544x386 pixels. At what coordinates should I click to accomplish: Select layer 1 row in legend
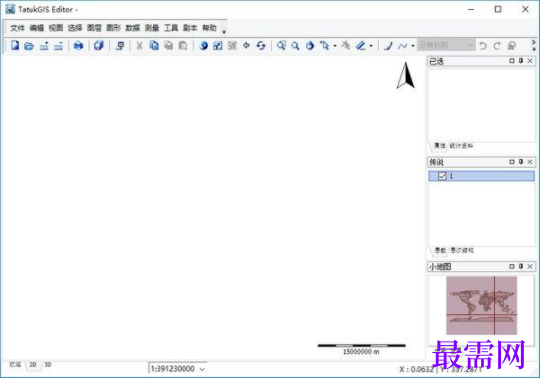(481, 176)
